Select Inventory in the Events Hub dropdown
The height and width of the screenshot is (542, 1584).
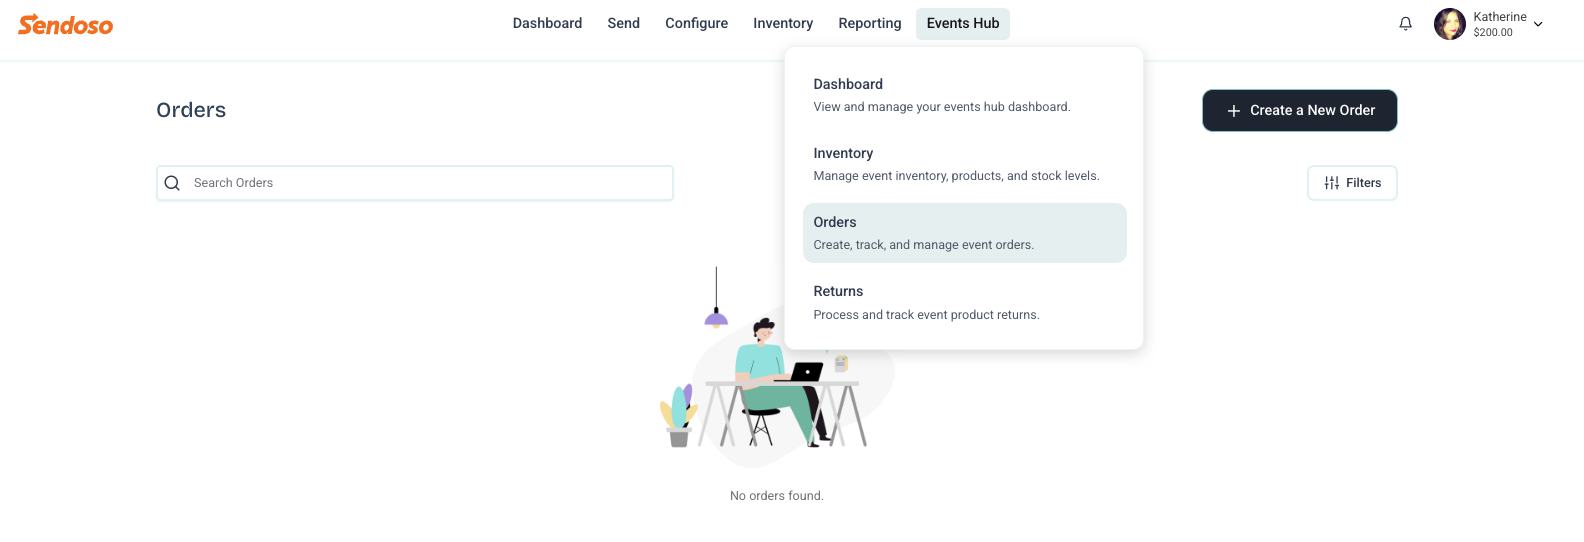[964, 164]
